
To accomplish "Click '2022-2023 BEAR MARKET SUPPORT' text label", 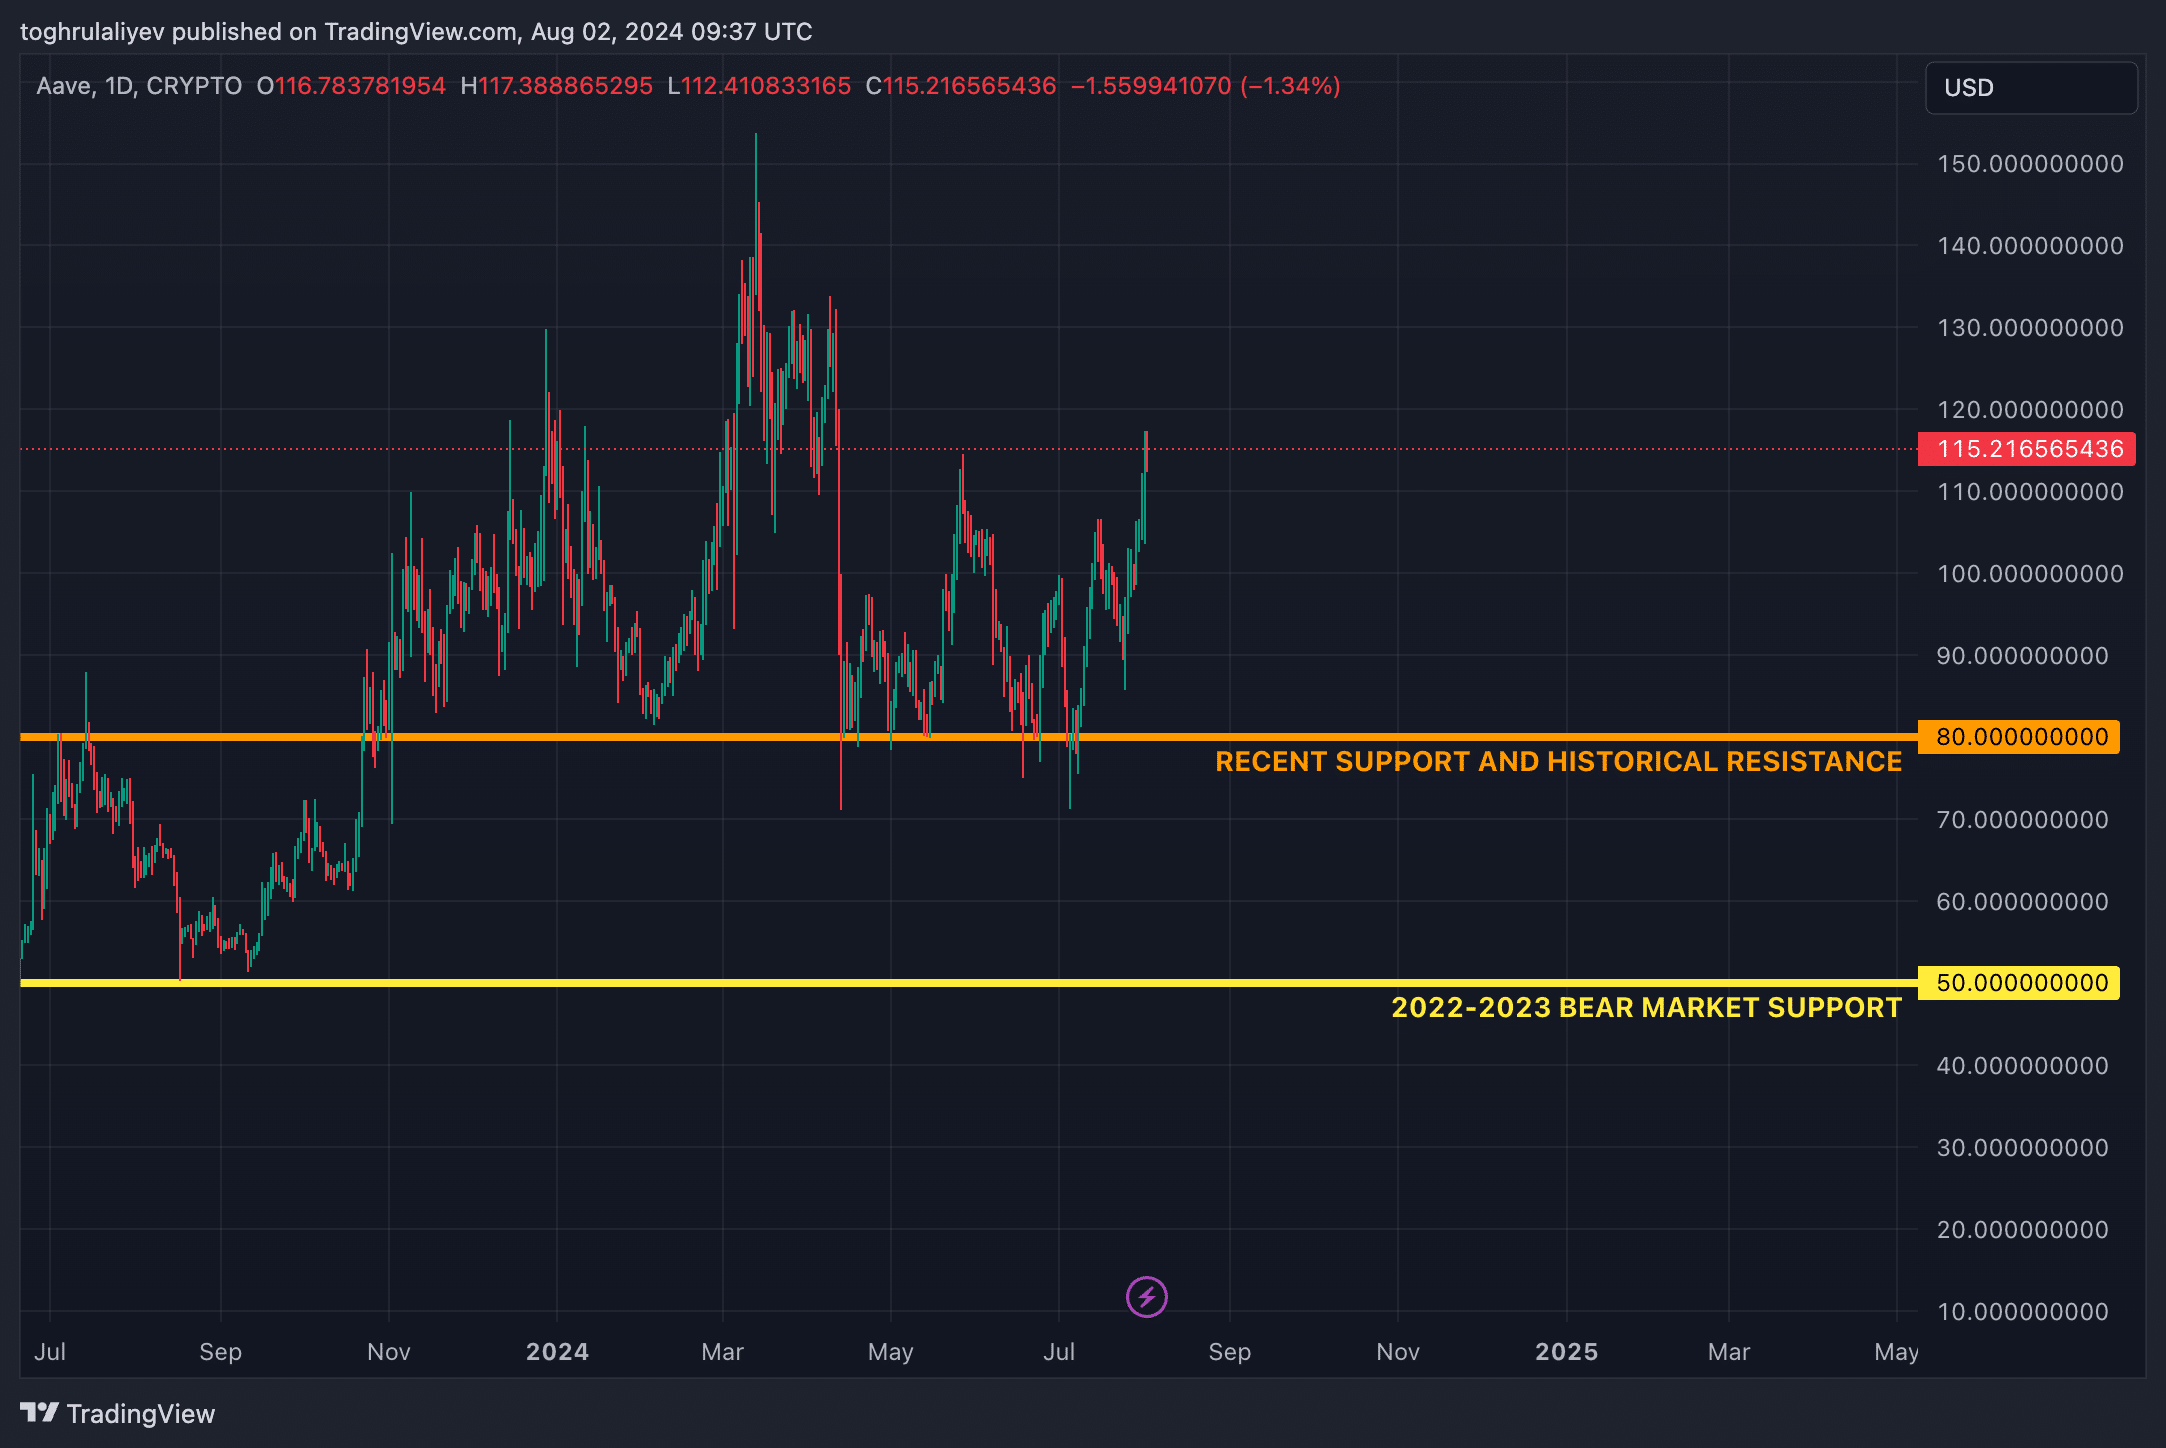I will [1646, 1008].
